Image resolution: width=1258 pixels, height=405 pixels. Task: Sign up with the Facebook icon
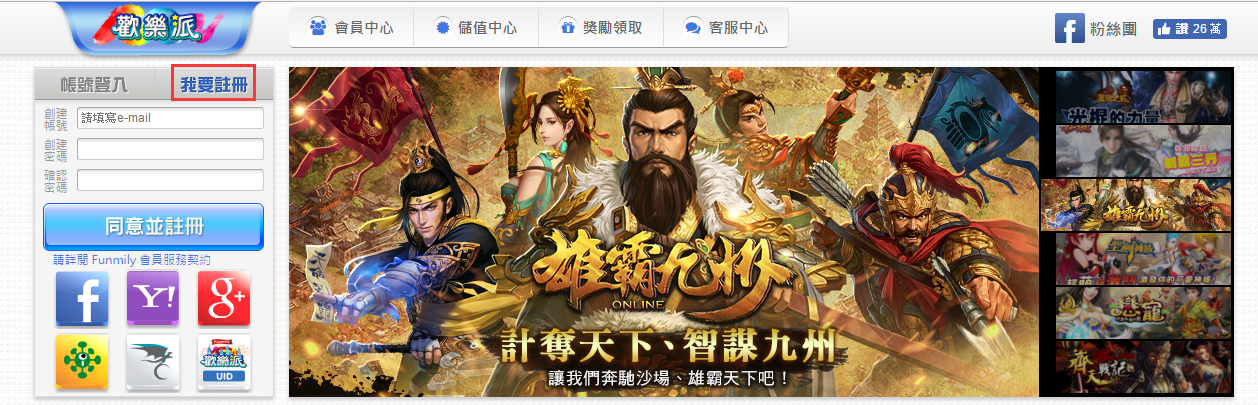tap(82, 298)
